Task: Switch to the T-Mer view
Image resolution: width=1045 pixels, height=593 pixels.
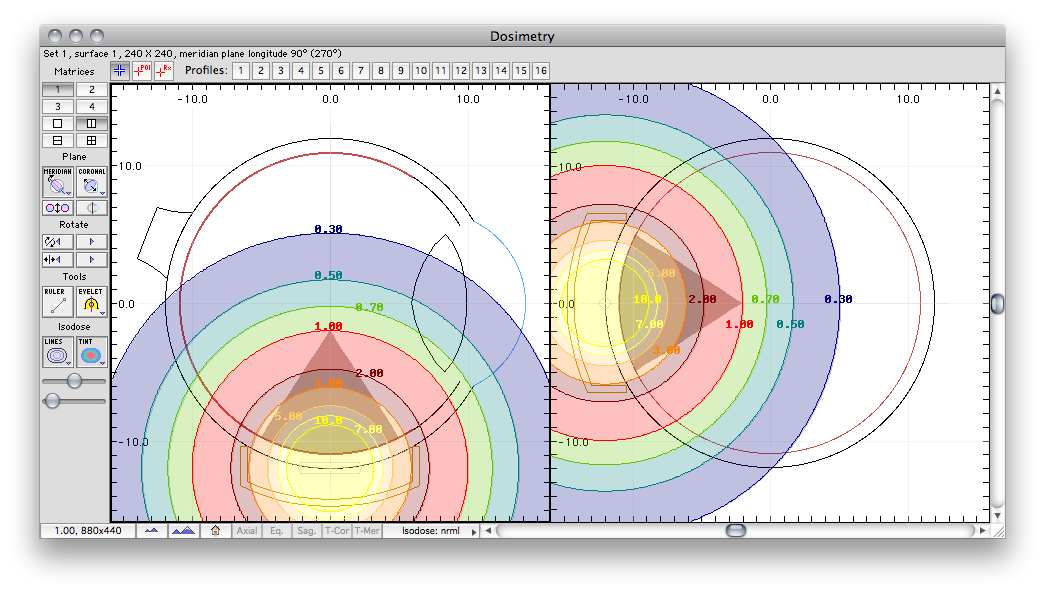Action: point(367,531)
